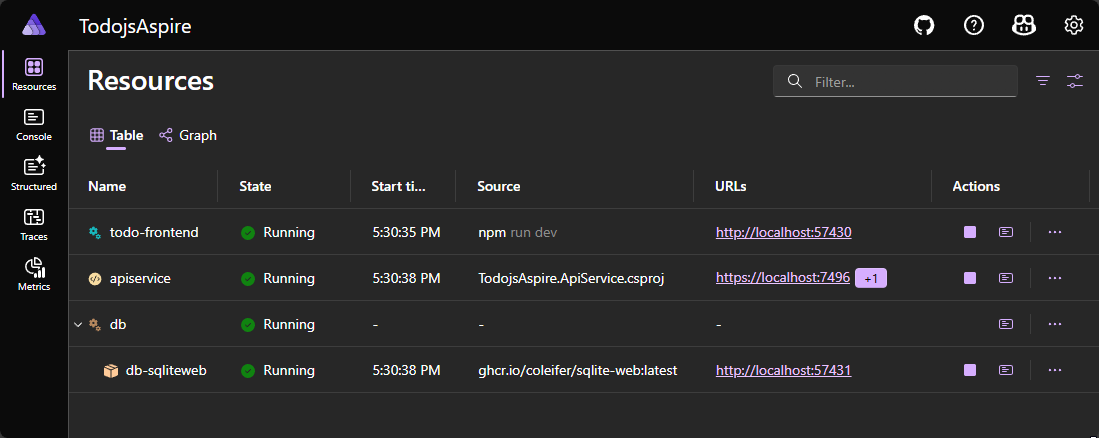Open the Help question mark icon
Image resolution: width=1099 pixels, height=438 pixels.
[x=974, y=26]
